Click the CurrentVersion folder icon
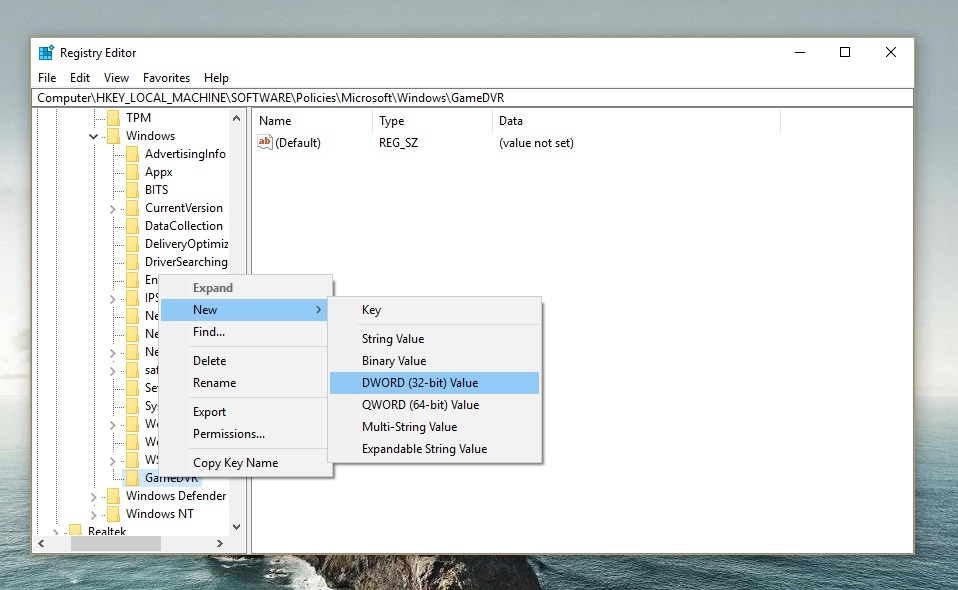The image size is (958, 590). [x=133, y=208]
